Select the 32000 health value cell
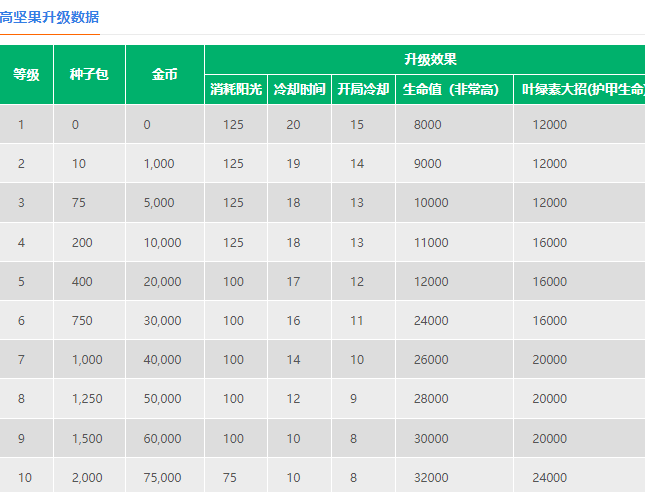 point(455,477)
